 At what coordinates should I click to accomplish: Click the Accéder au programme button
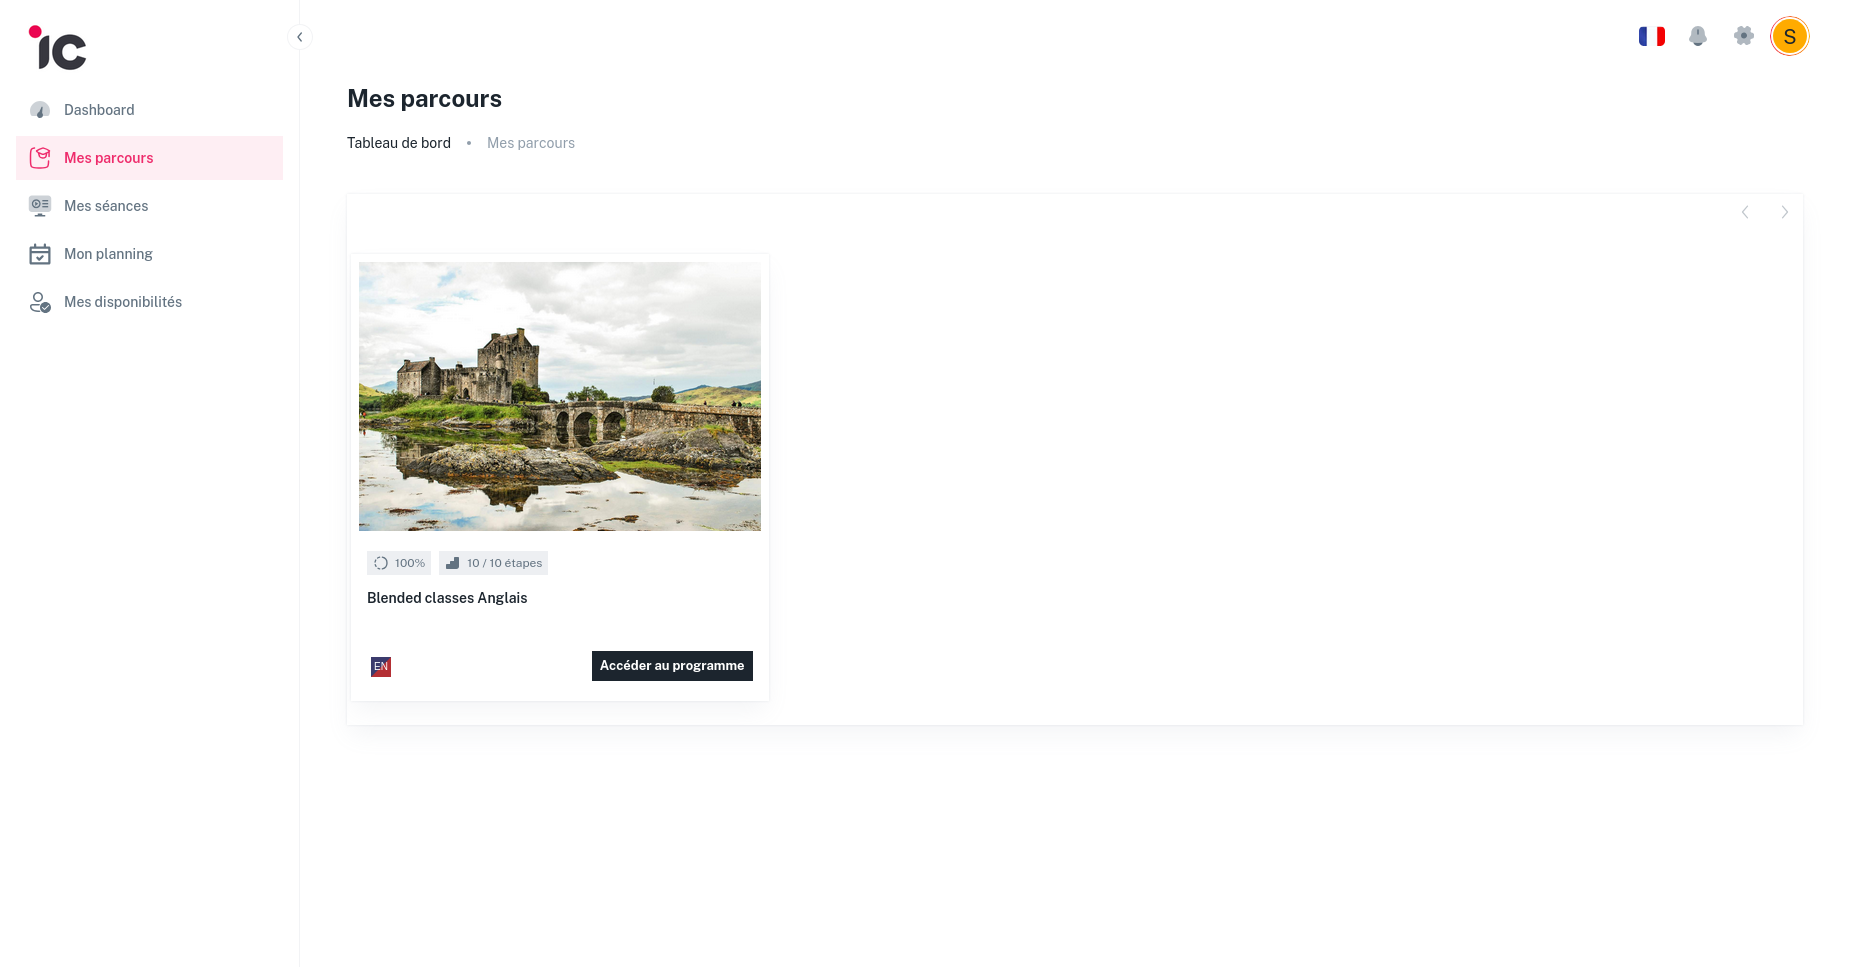pyautogui.click(x=672, y=665)
